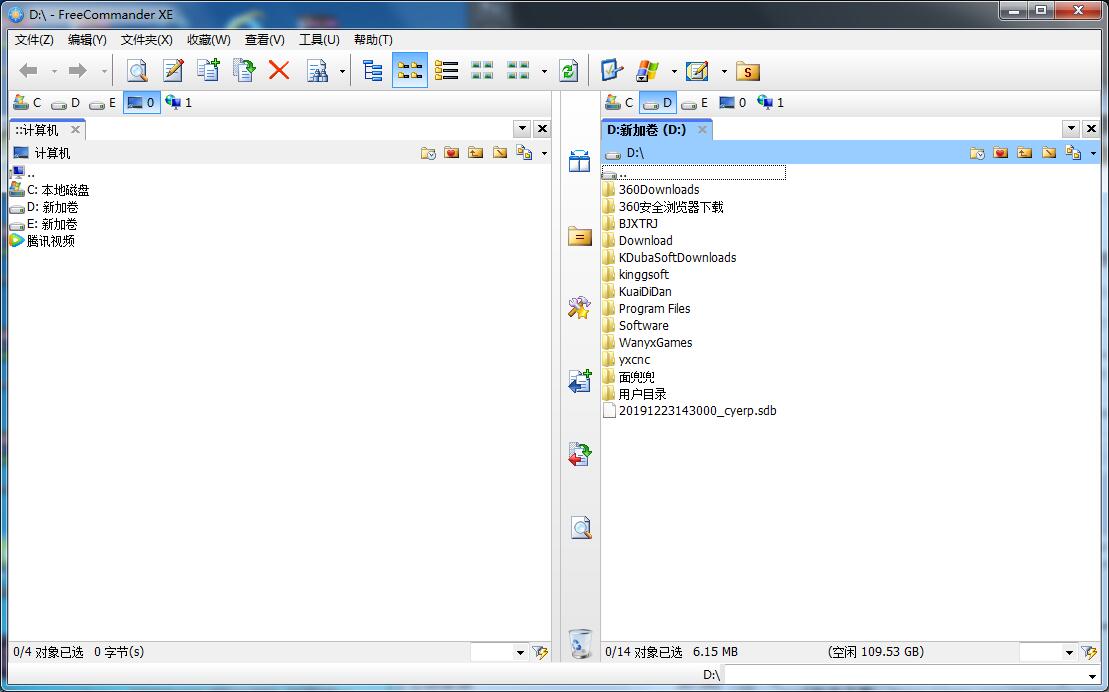Image resolution: width=1109 pixels, height=692 pixels.
Task: Select network drive 1 in right panel
Action: [770, 103]
